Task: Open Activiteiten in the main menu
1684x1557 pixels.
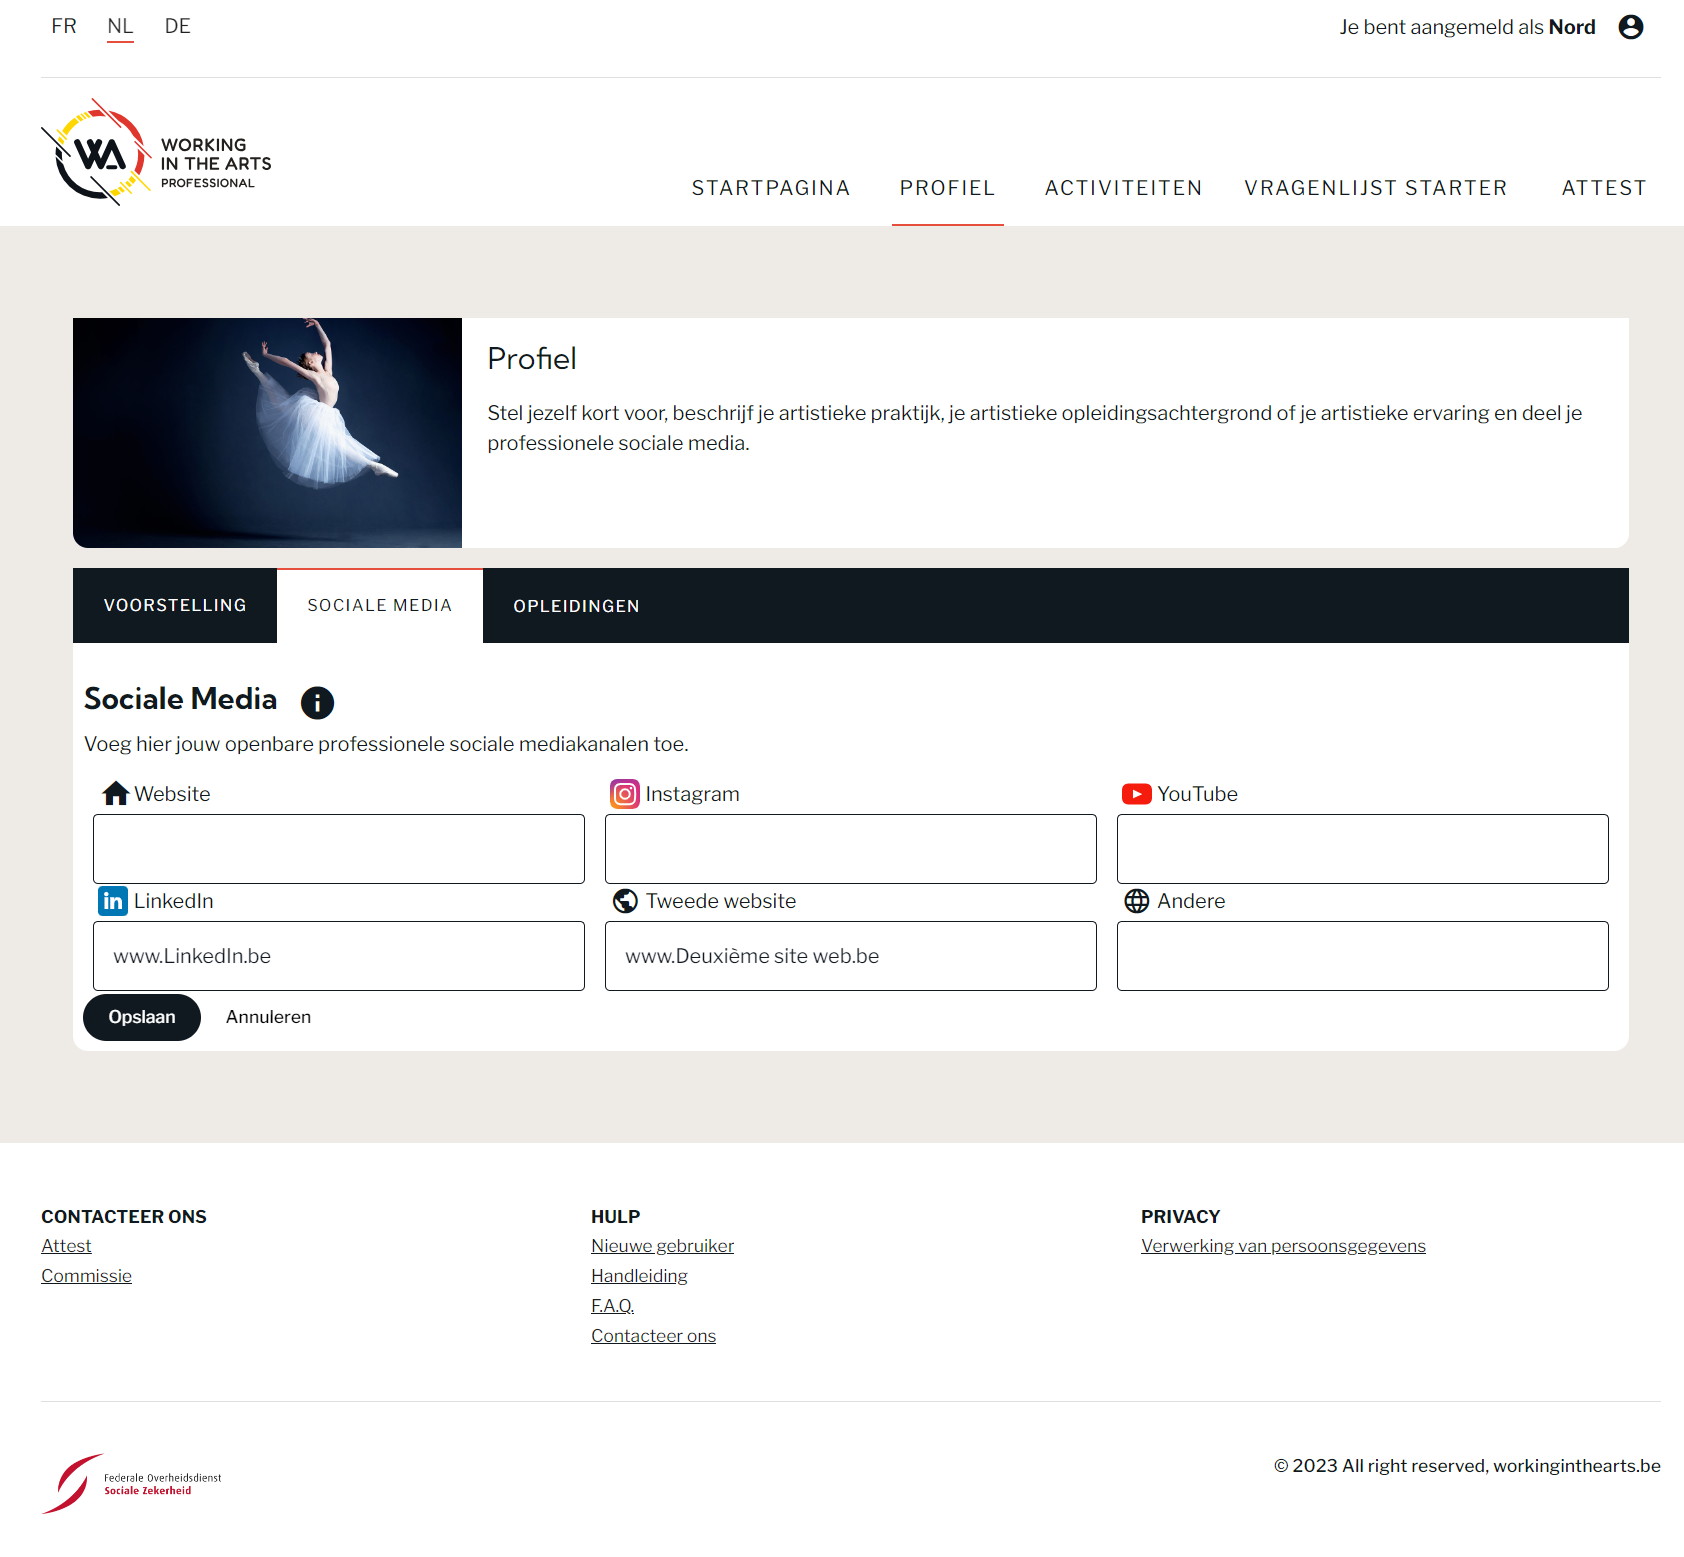Action: point(1123,188)
